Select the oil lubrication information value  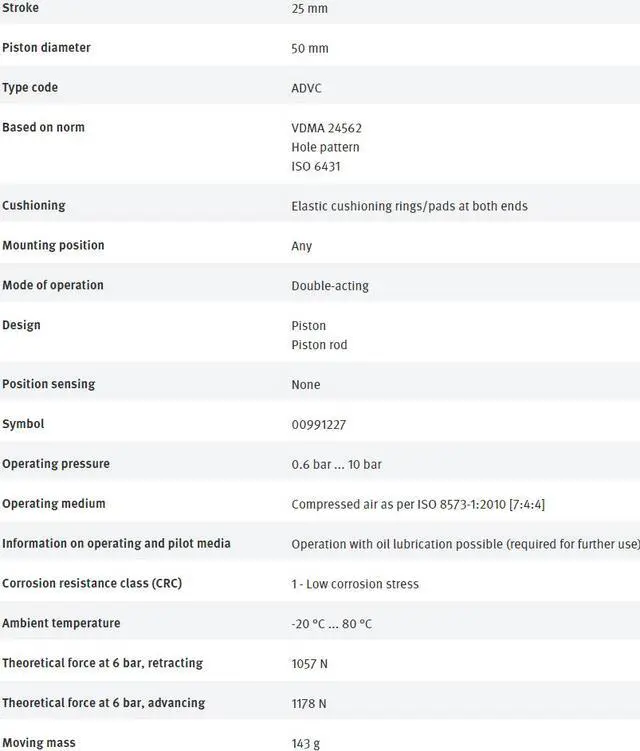point(465,544)
